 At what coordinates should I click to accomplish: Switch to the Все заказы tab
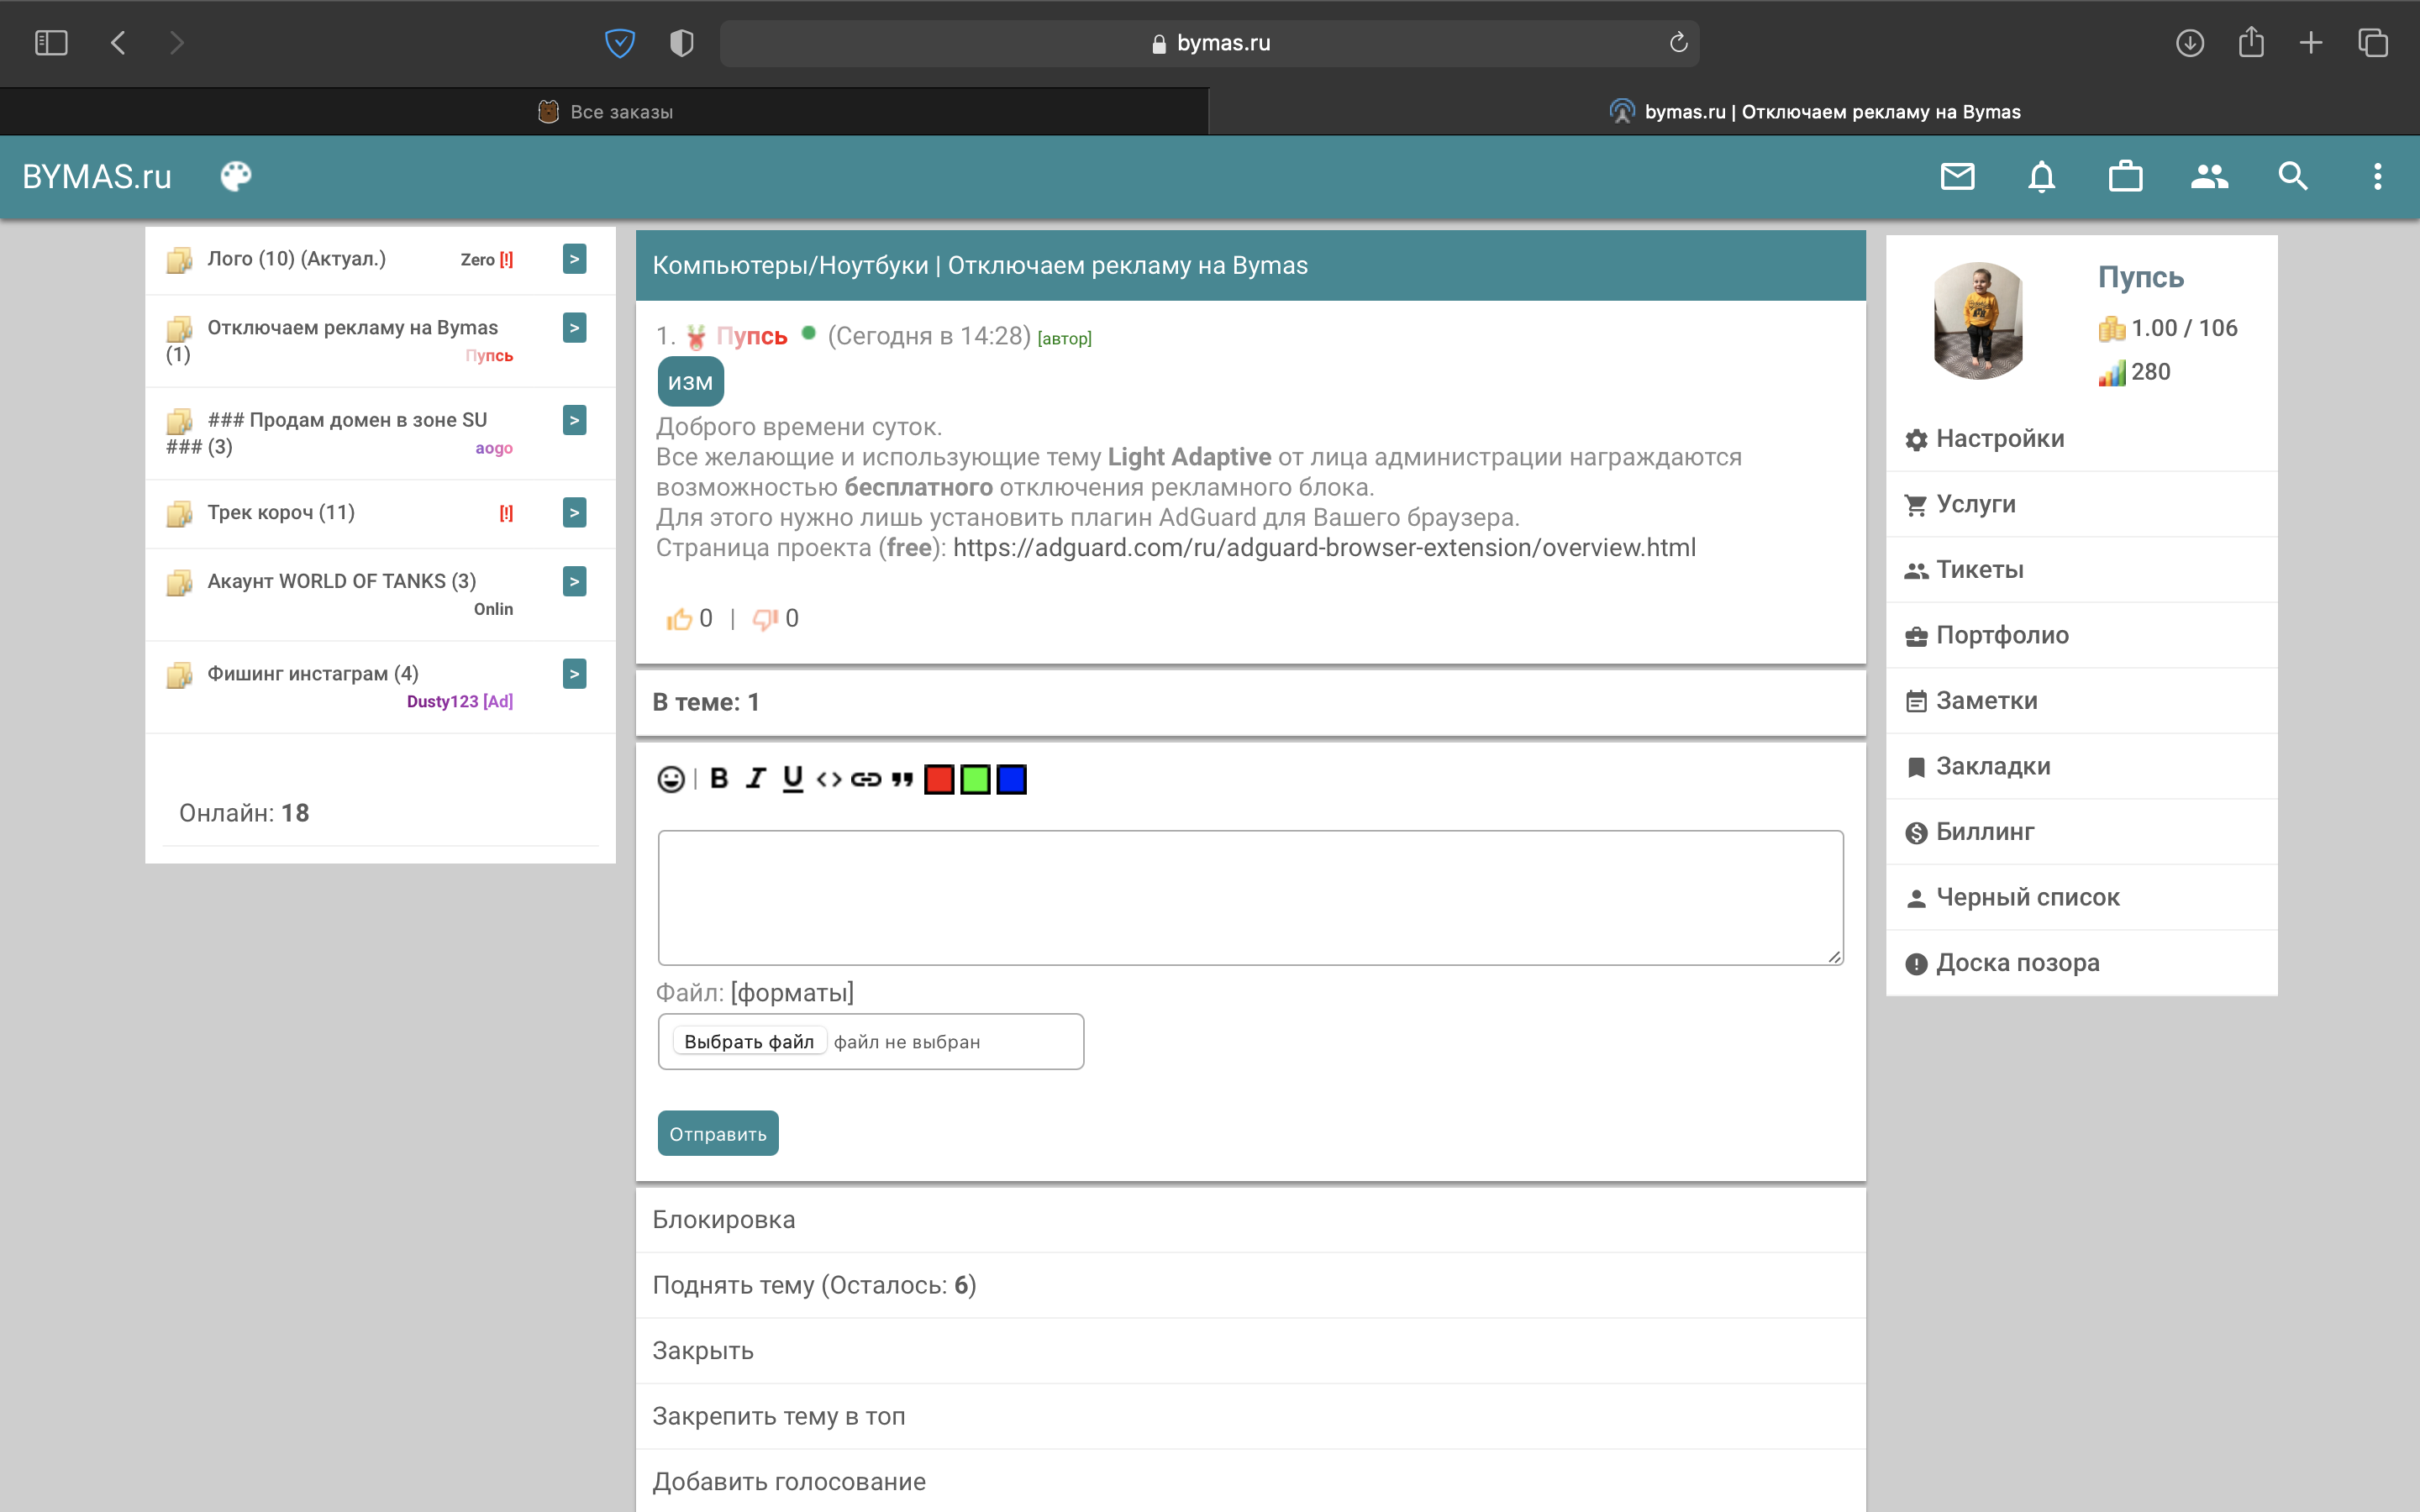pyautogui.click(x=605, y=112)
